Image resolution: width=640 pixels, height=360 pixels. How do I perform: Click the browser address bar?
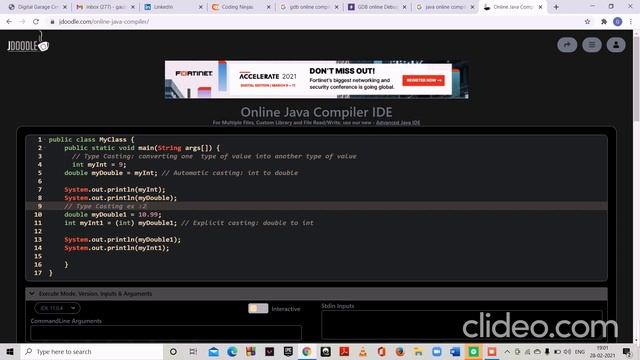(314, 22)
